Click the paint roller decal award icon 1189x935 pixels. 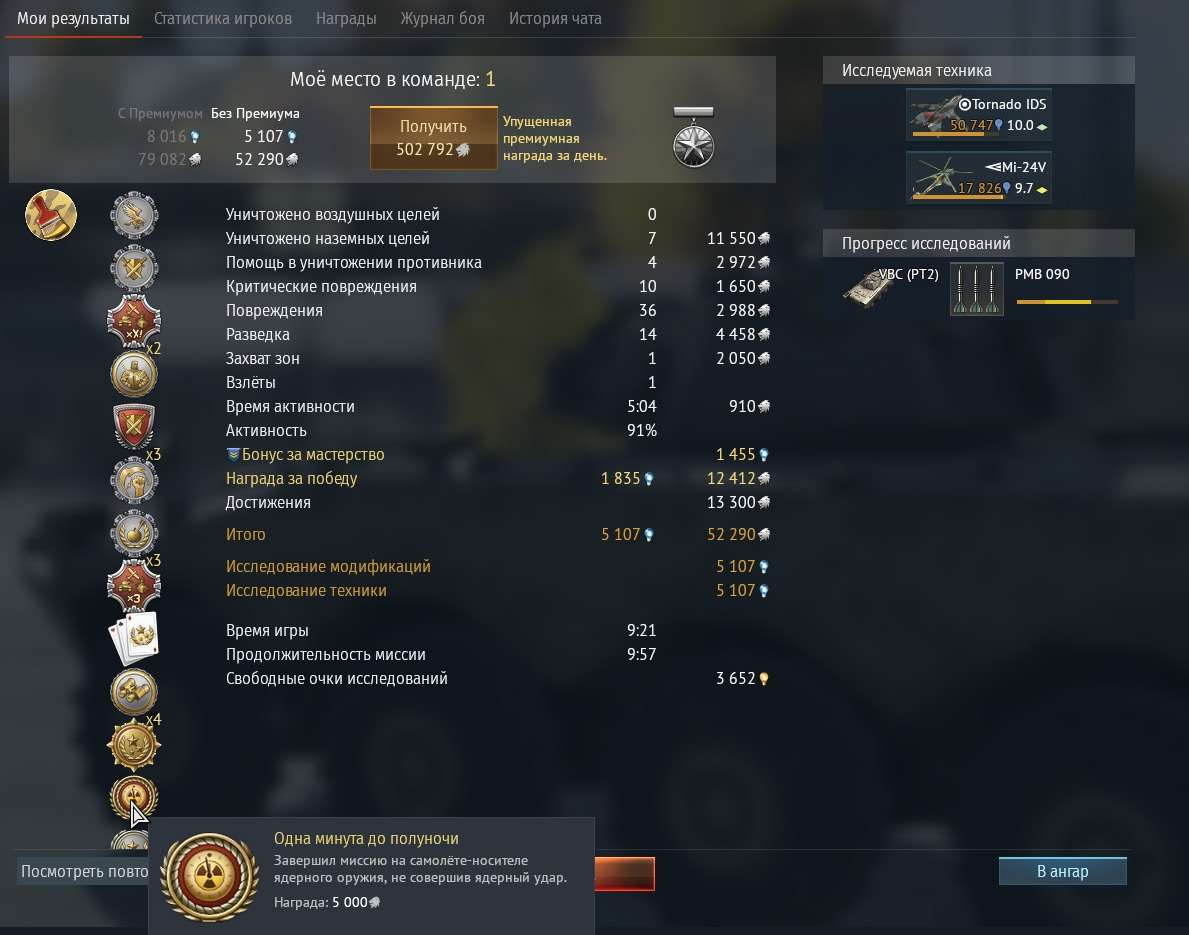(51, 215)
